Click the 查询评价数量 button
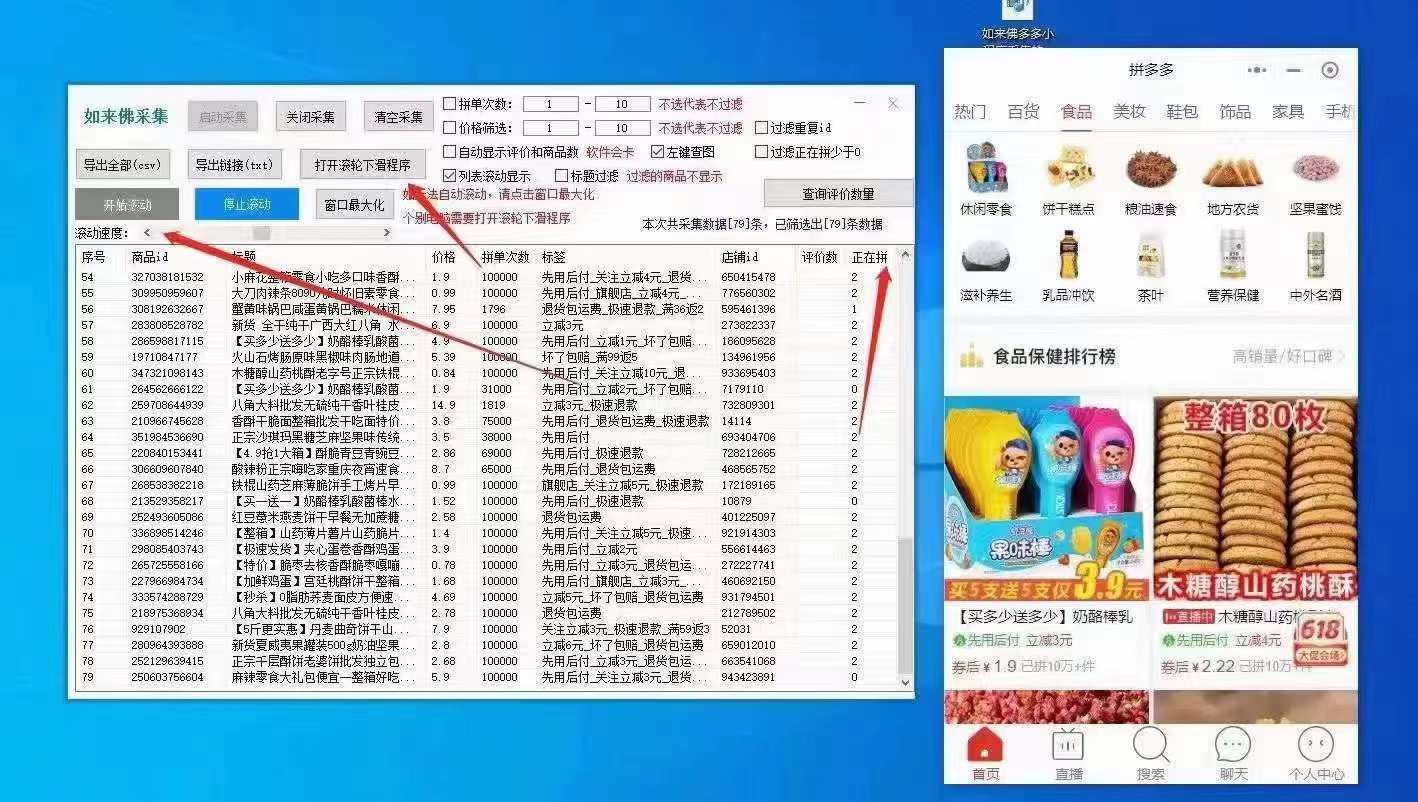The image size is (1418, 802). [838, 194]
